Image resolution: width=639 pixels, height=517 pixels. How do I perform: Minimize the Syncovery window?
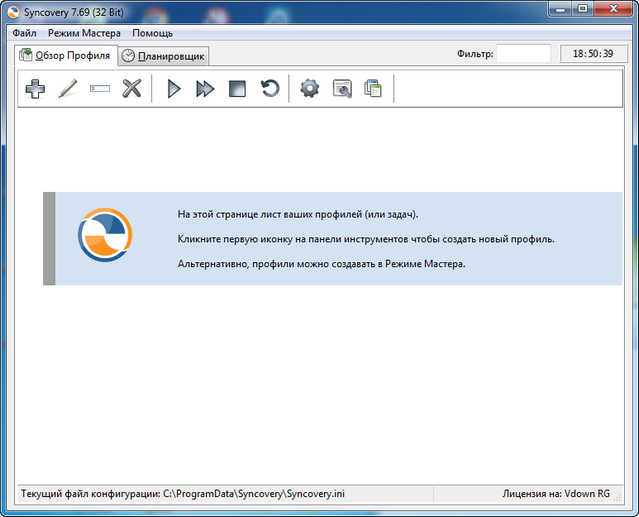tap(561, 9)
